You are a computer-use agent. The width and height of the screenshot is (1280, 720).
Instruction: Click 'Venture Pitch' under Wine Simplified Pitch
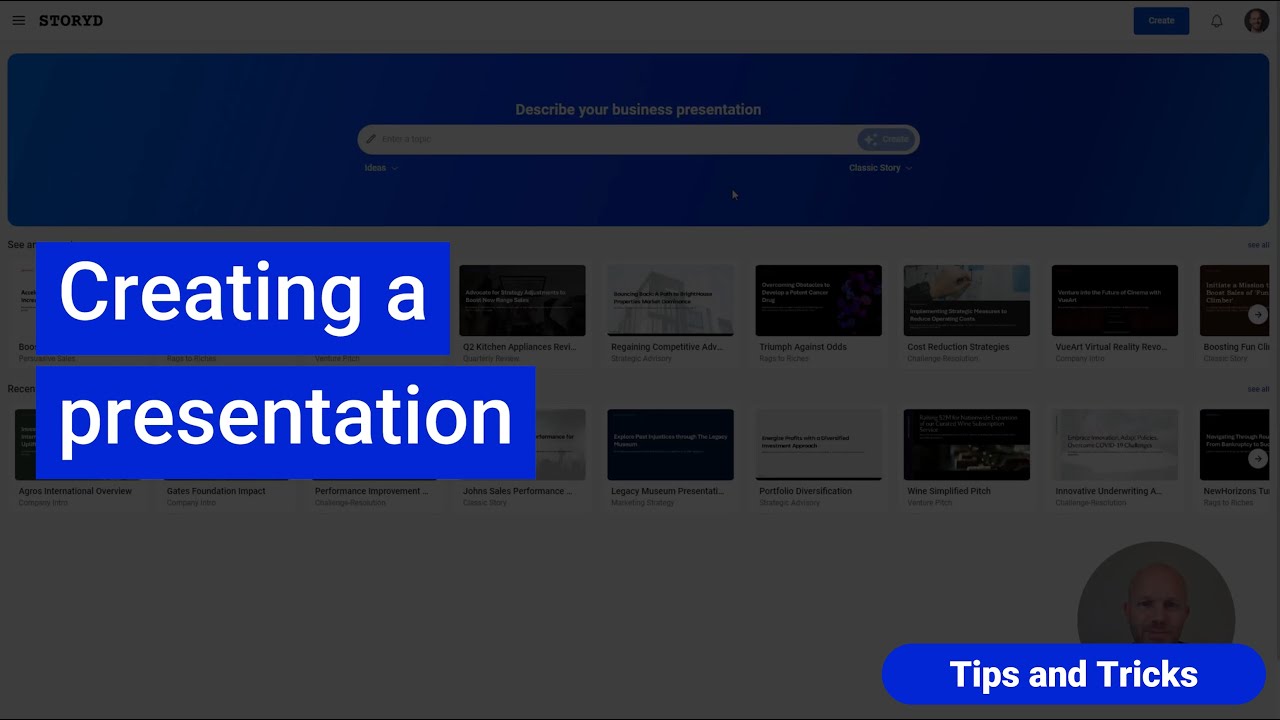point(928,503)
